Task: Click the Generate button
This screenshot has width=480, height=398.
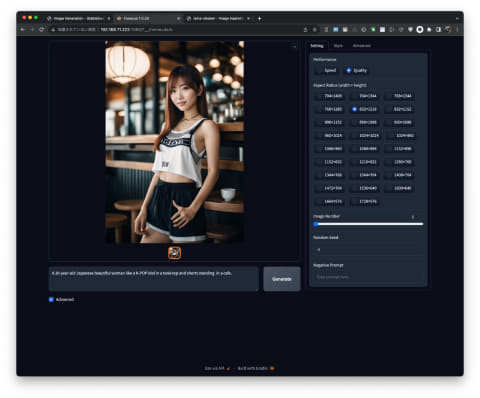Action: tap(282, 279)
